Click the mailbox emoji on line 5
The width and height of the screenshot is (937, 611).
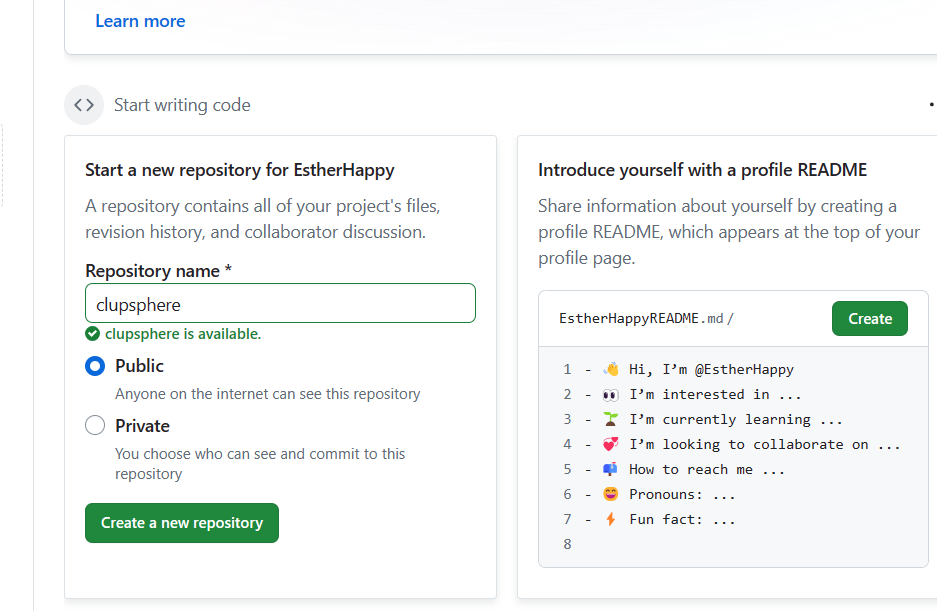[x=611, y=470]
